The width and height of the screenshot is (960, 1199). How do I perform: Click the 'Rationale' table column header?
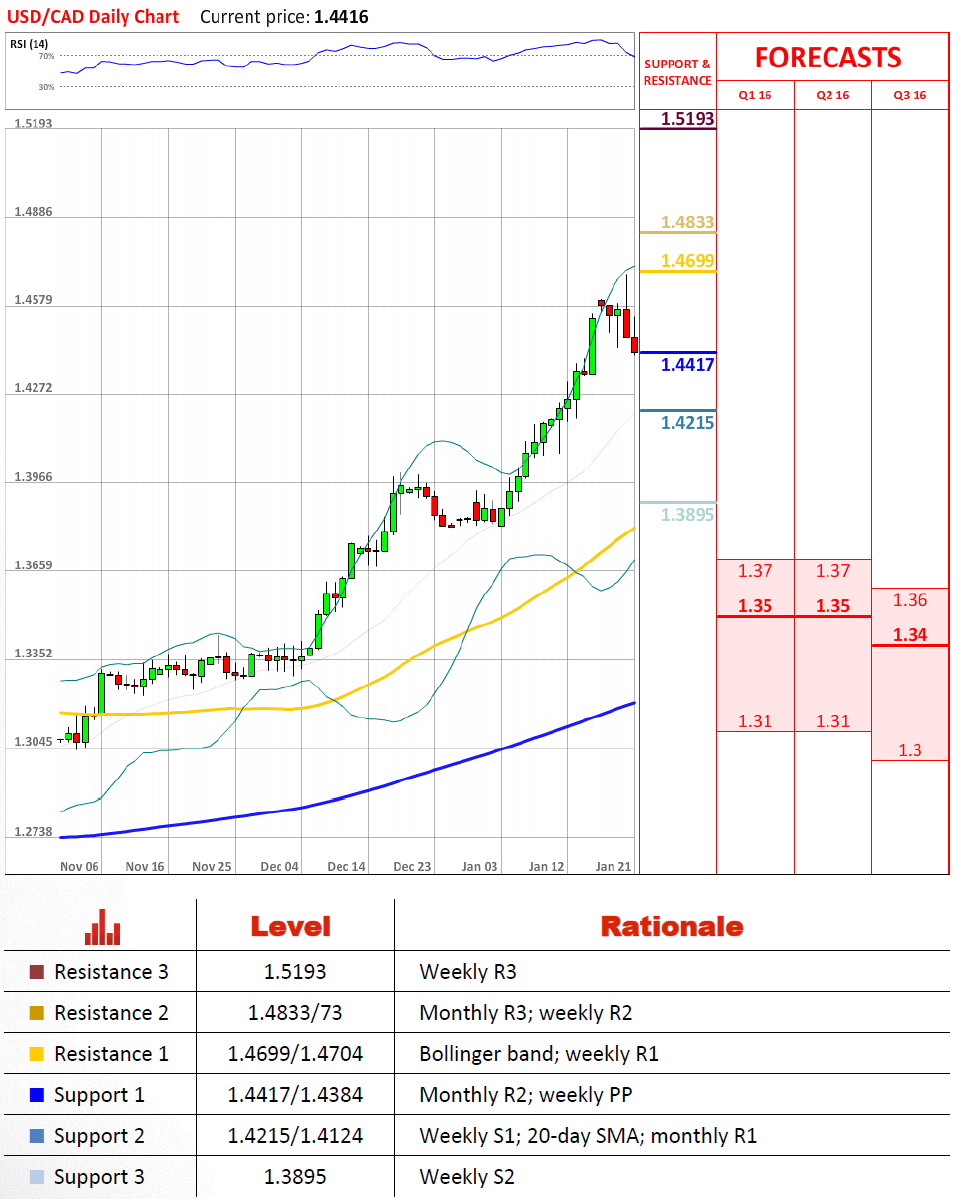click(672, 927)
